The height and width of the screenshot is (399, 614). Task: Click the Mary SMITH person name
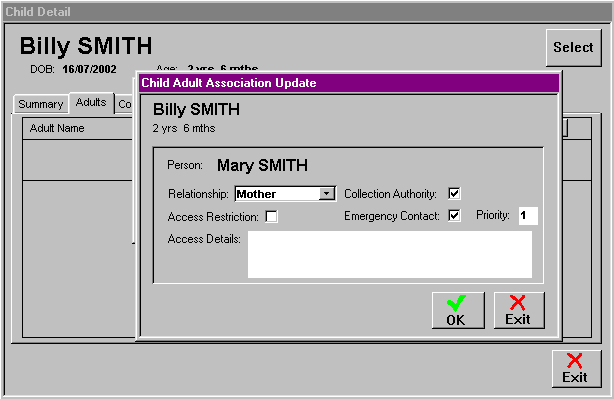click(262, 166)
